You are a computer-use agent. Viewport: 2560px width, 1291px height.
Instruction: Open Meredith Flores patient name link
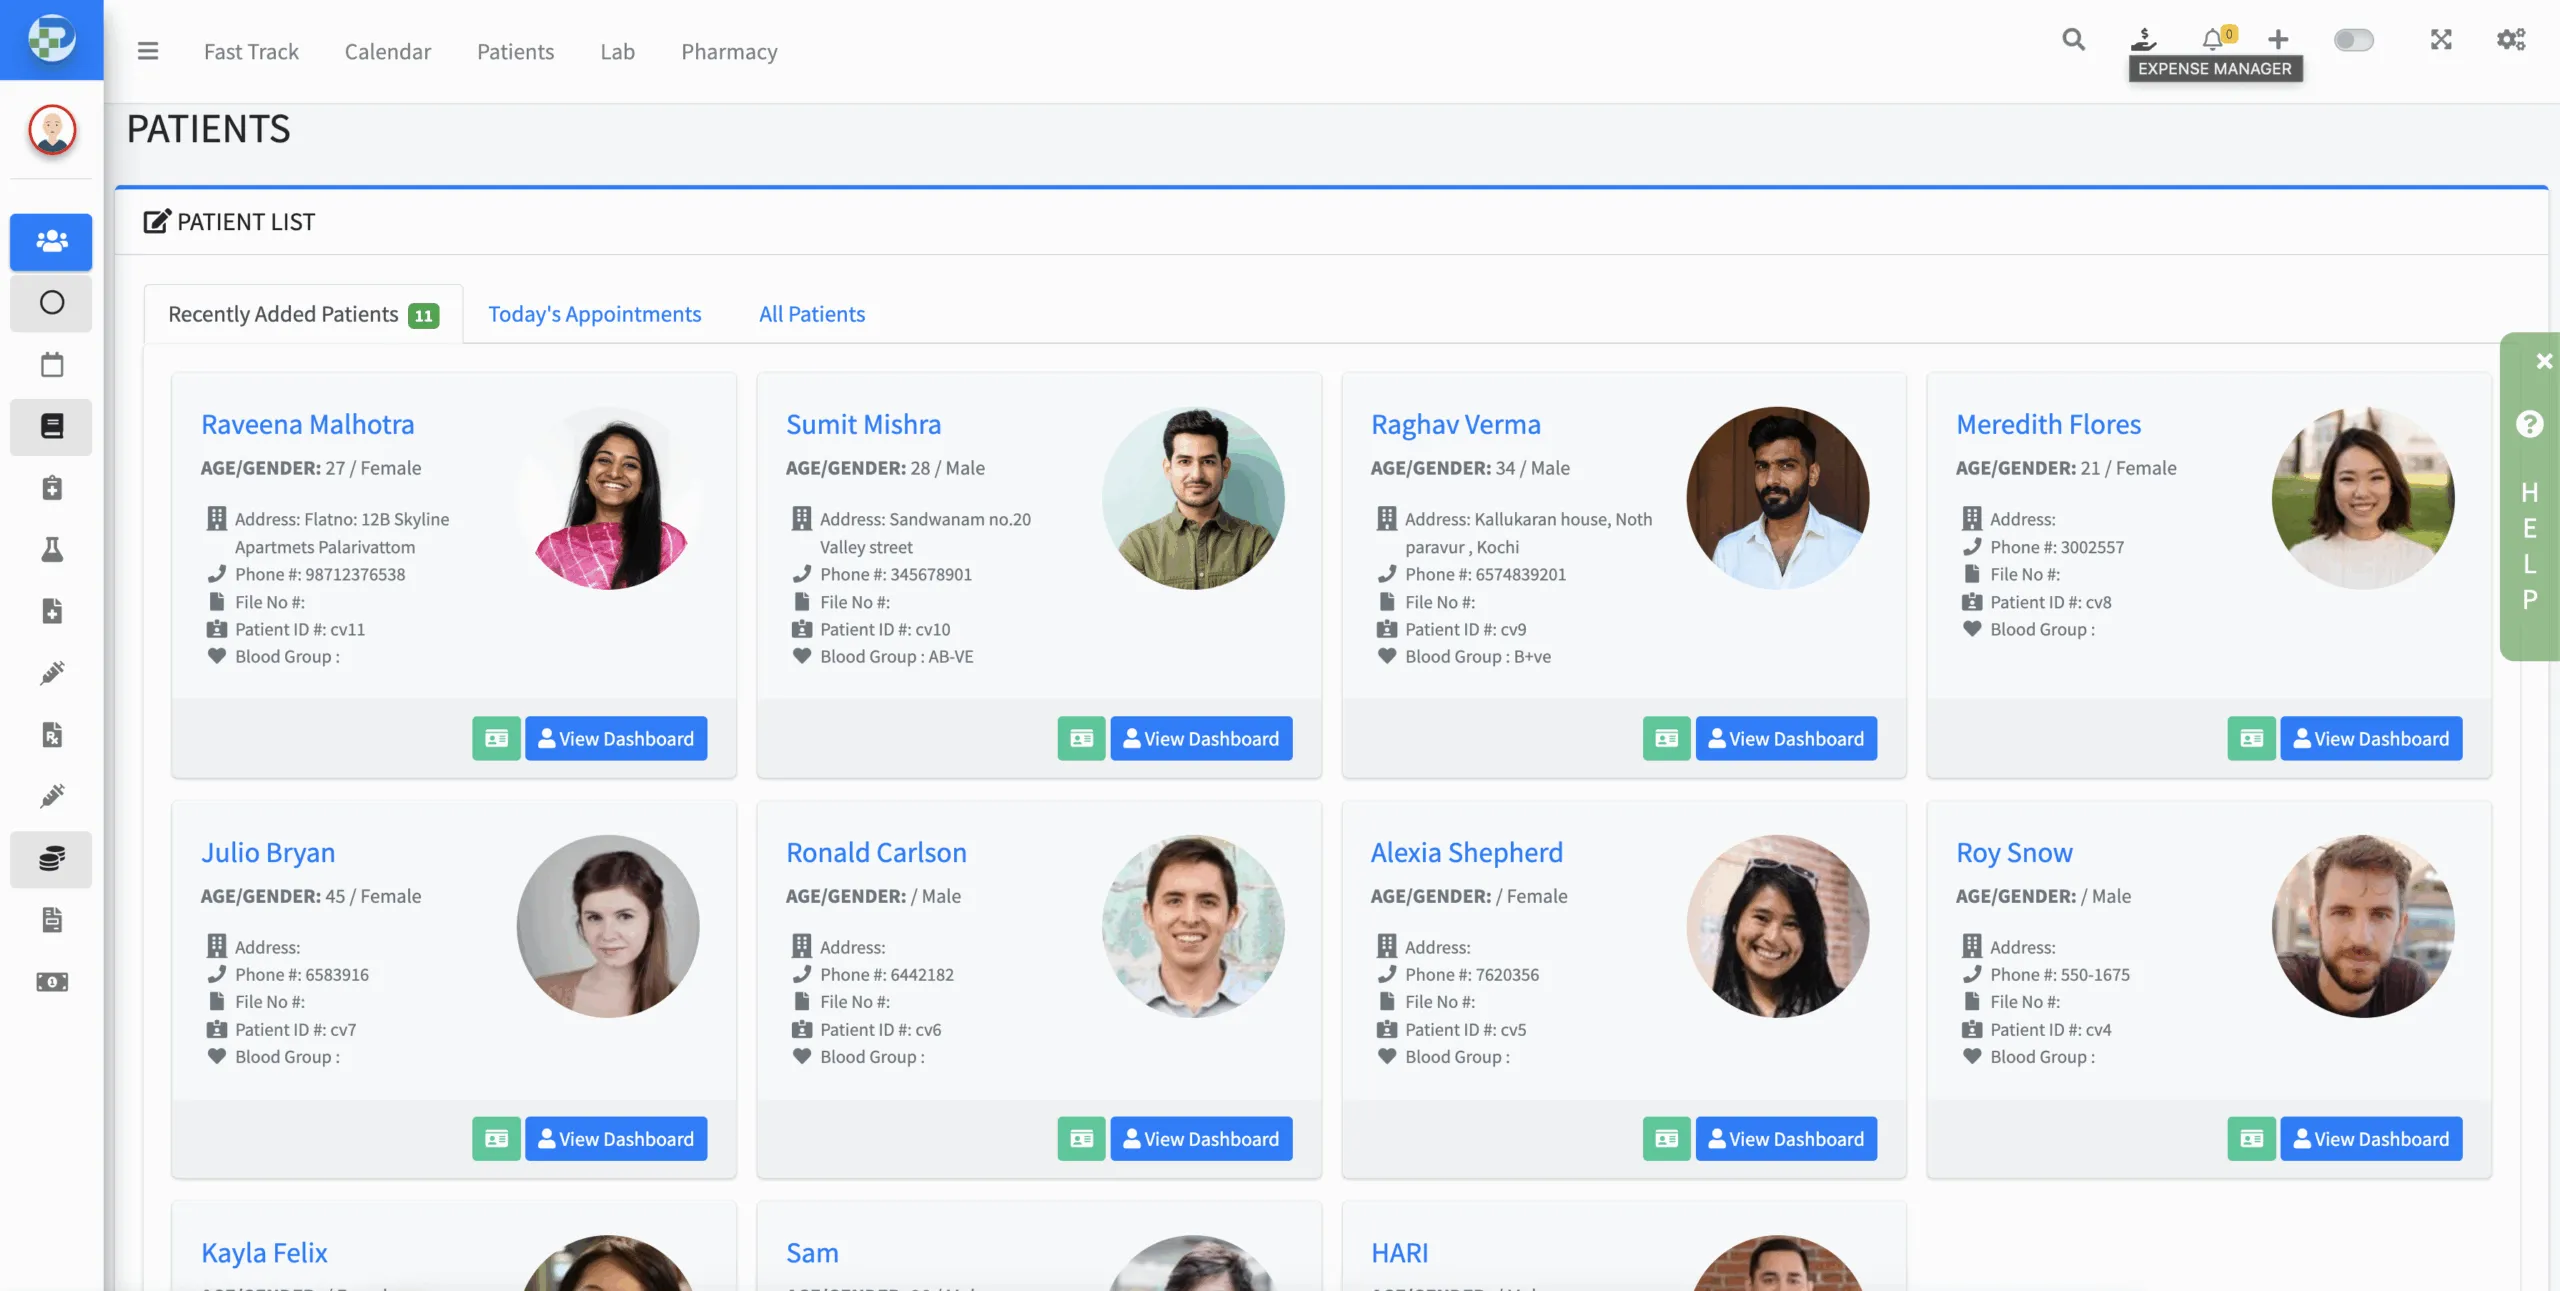pyautogui.click(x=2048, y=424)
